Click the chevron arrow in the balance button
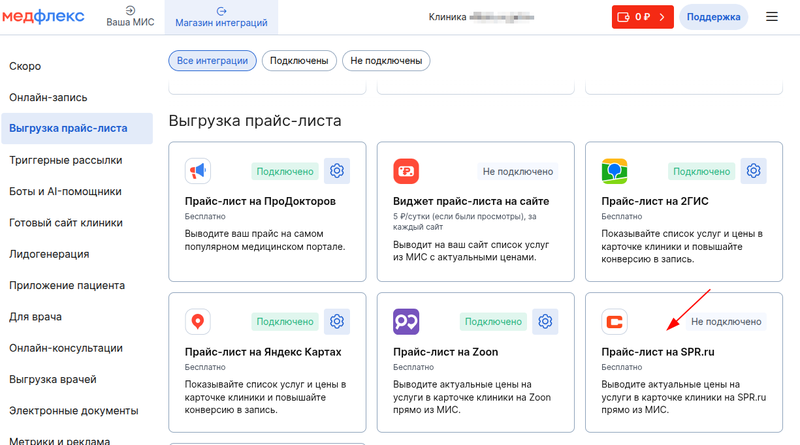The image size is (800, 445). [x=662, y=17]
